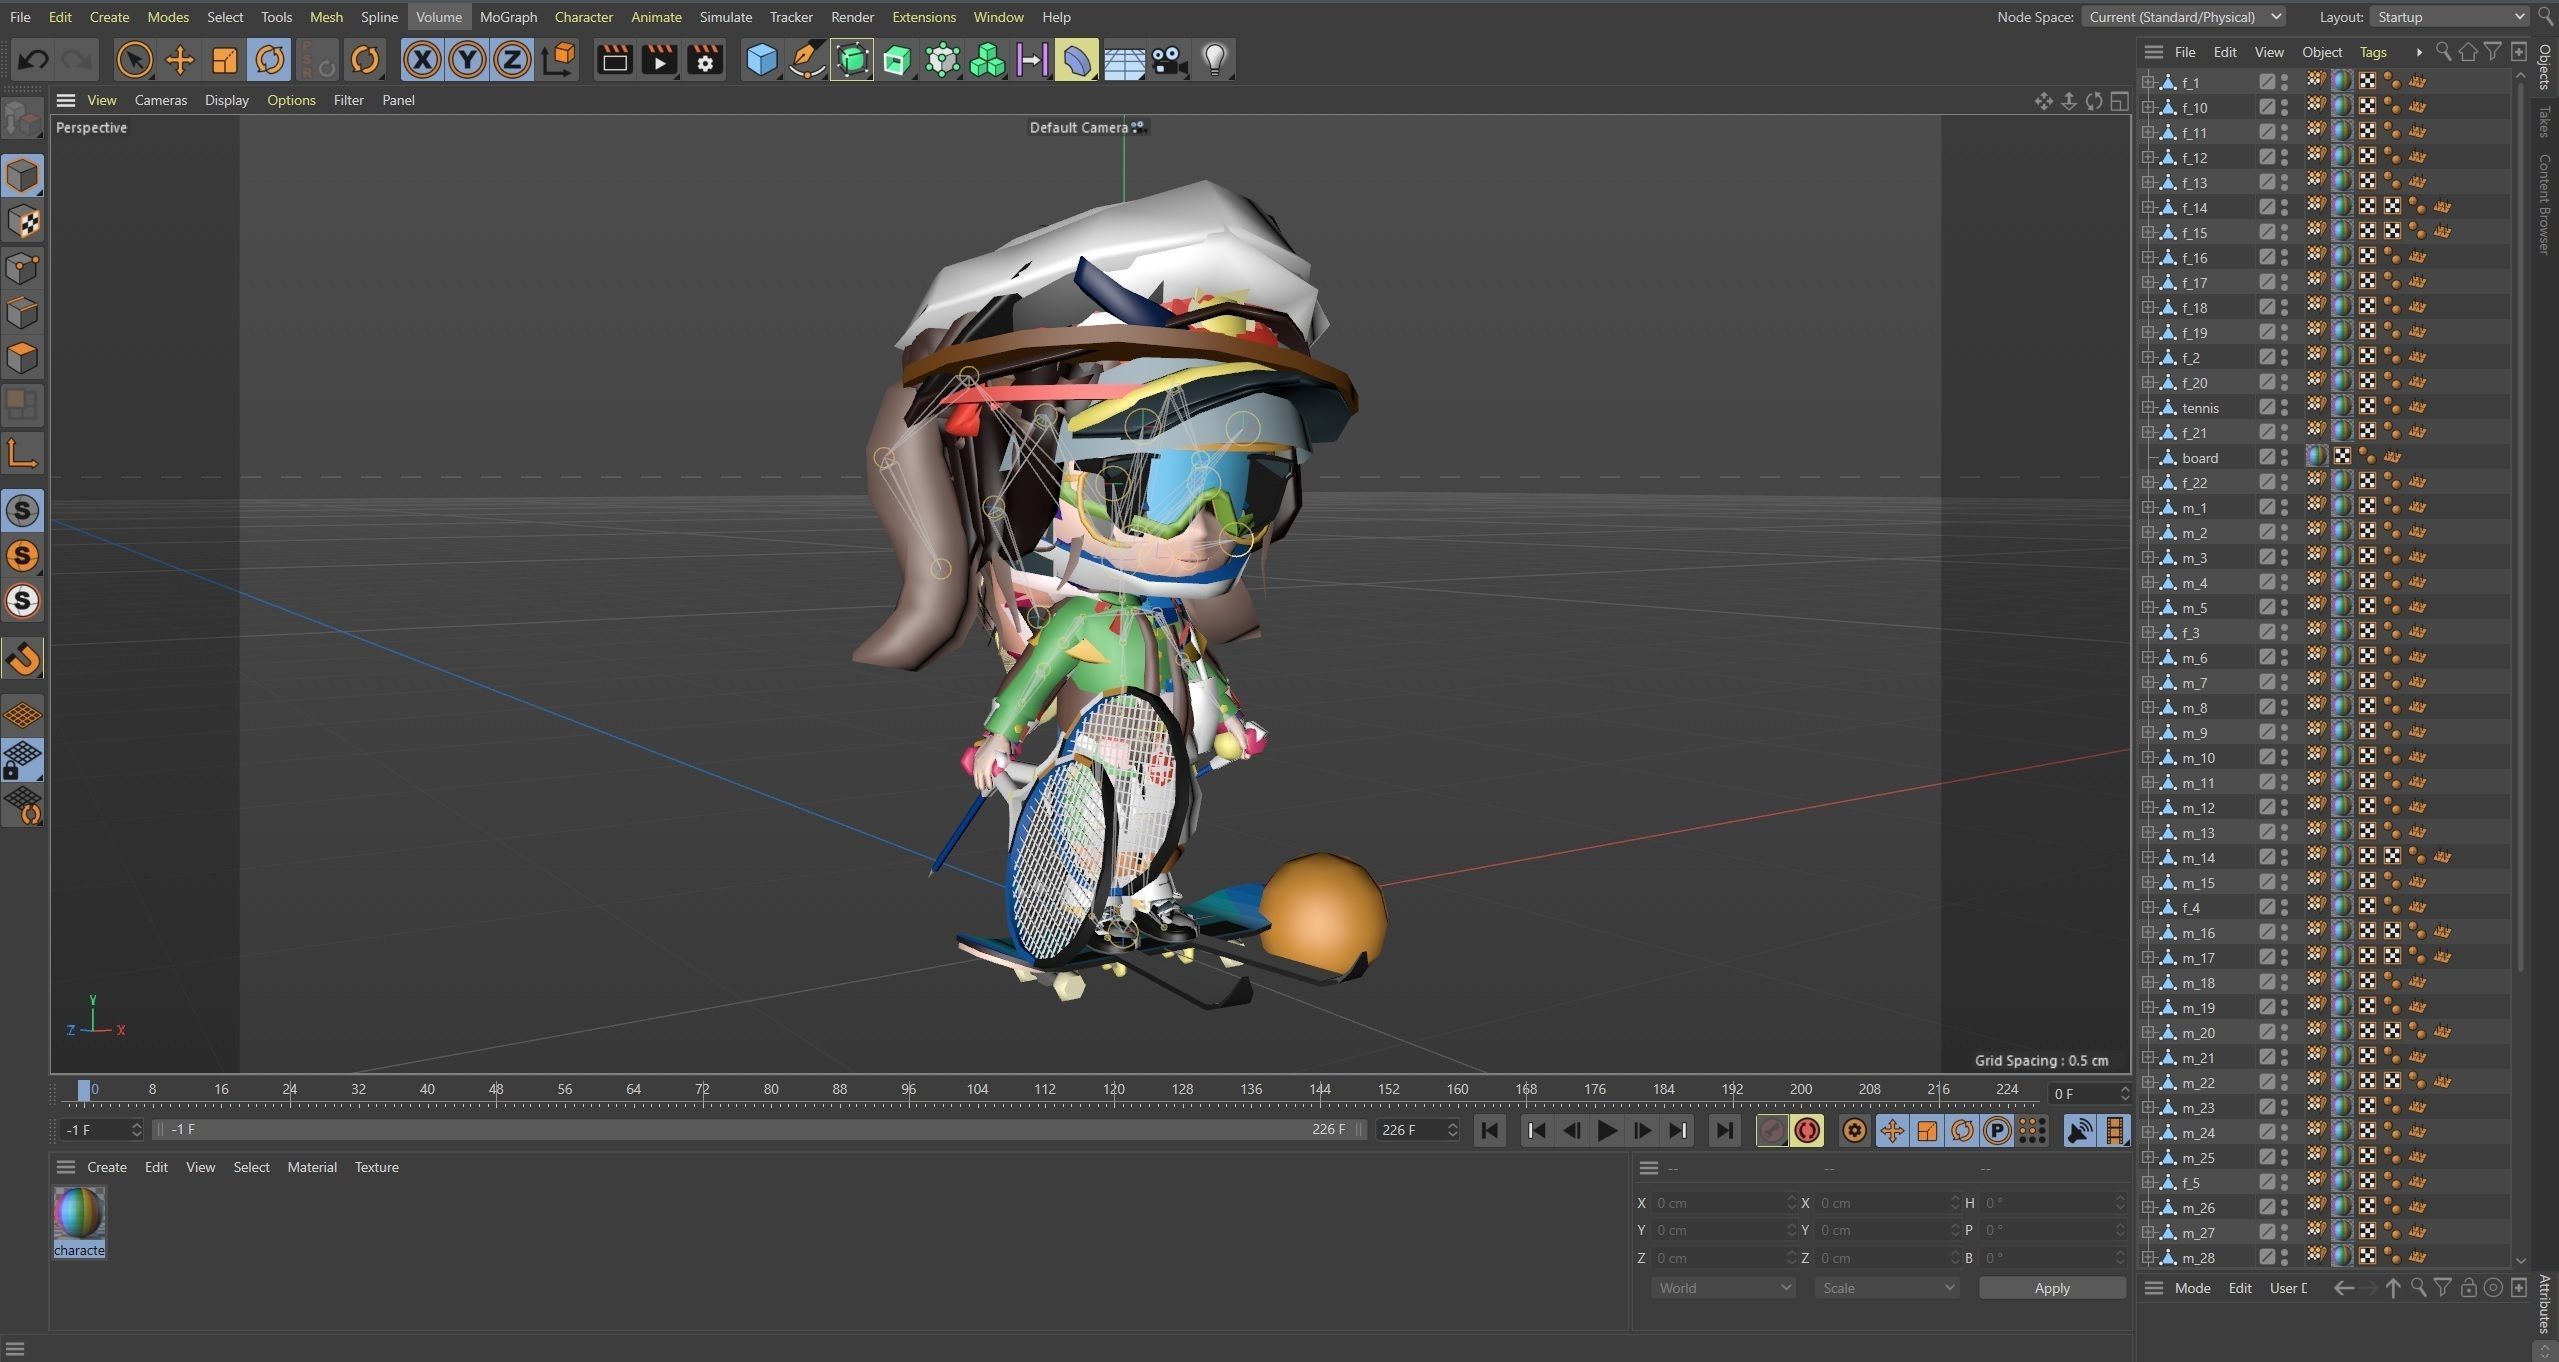2559x1362 pixels.
Task: Select the Move tool
Action: click(x=180, y=60)
